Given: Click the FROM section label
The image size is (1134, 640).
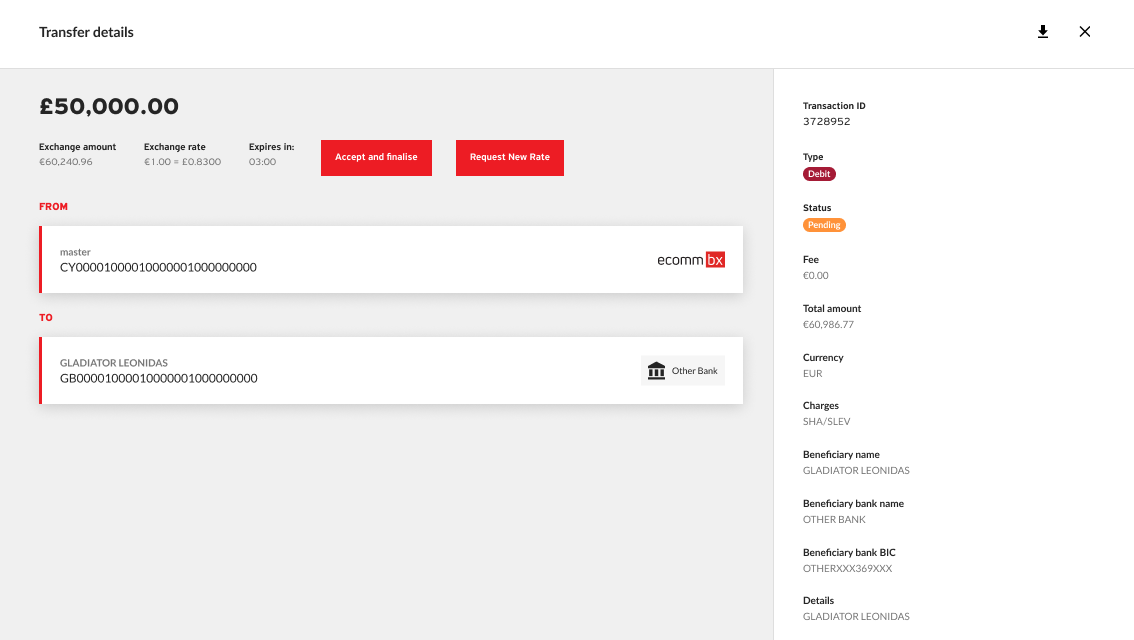Looking at the screenshot, I should 54,207.
